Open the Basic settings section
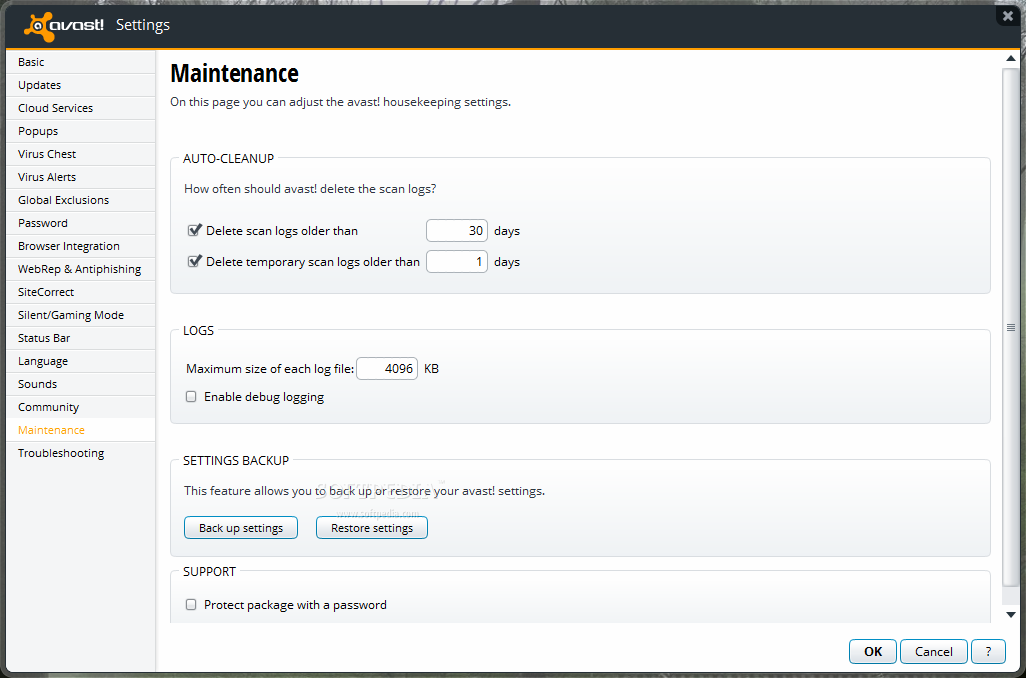The height and width of the screenshot is (678, 1026). 81,62
